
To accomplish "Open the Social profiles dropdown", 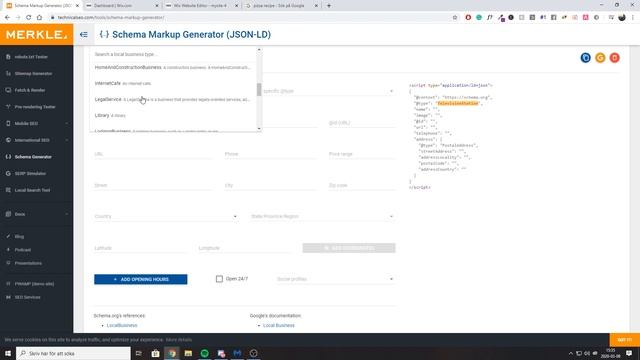I will tap(336, 279).
